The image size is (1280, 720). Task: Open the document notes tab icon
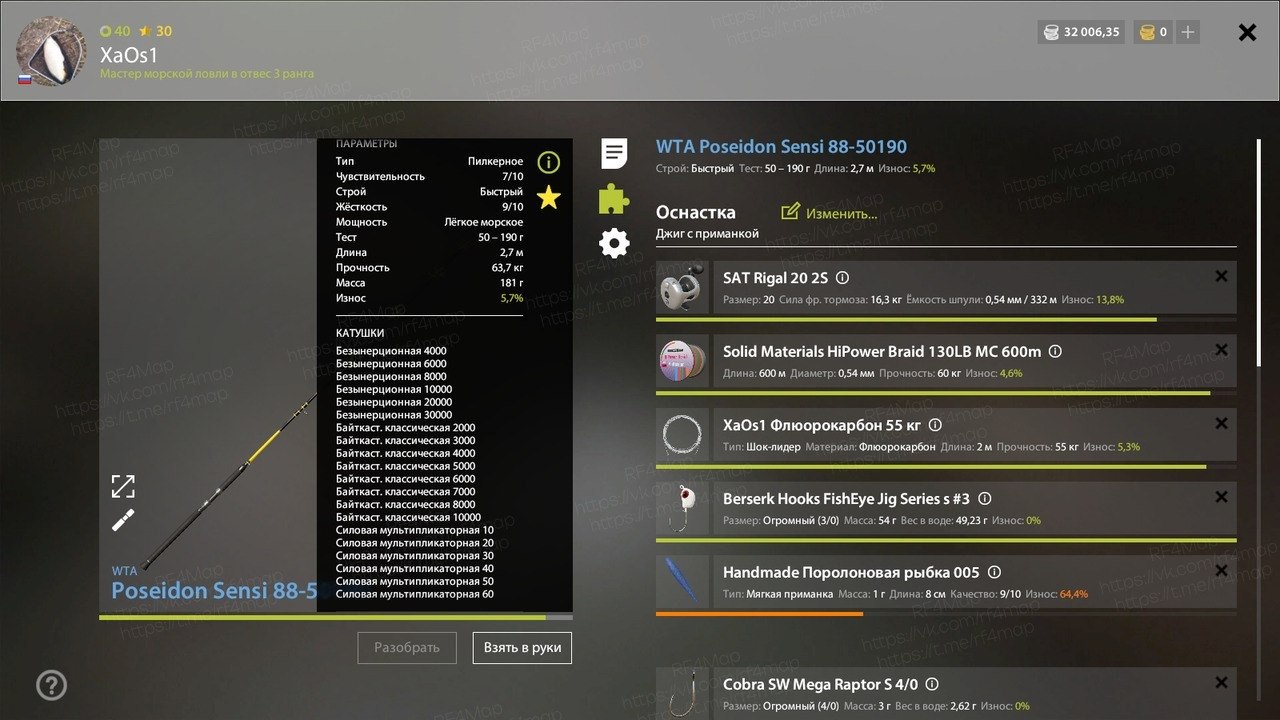(x=614, y=153)
